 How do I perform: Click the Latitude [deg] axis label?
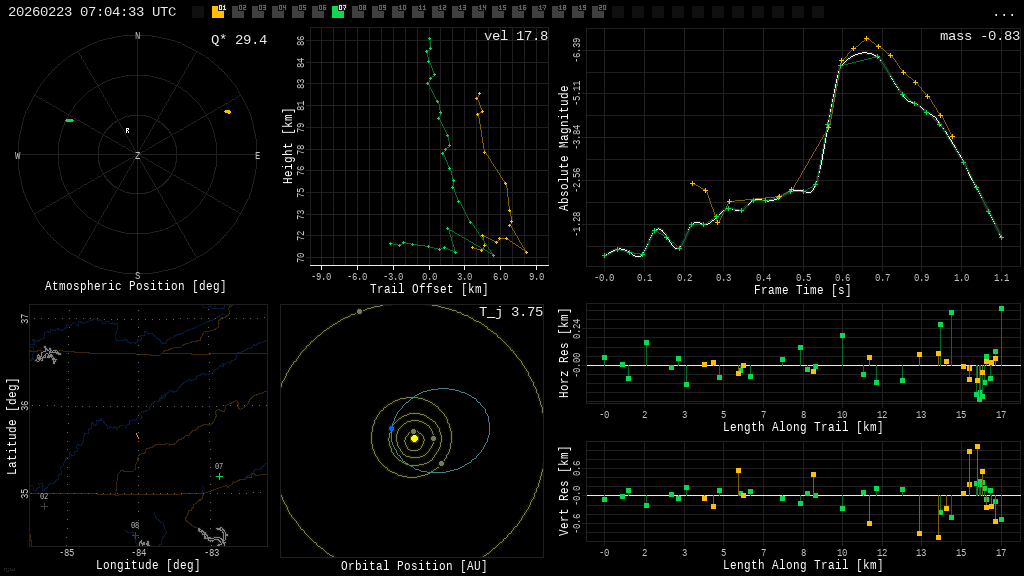pyautogui.click(x=12, y=426)
